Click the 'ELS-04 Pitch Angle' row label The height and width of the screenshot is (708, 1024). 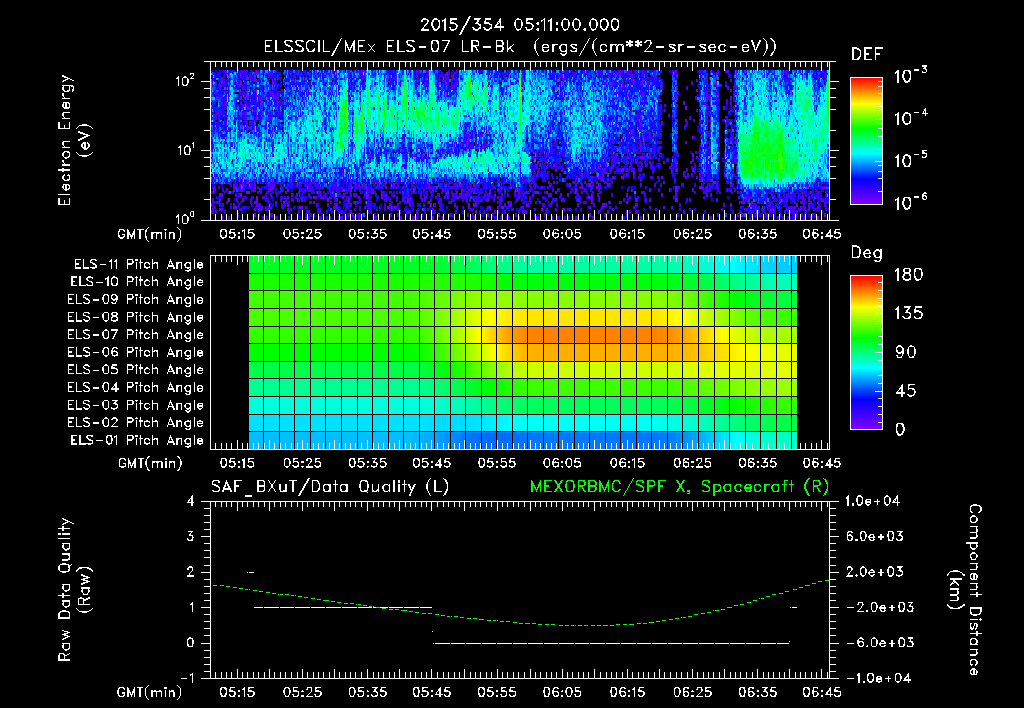[x=136, y=387]
